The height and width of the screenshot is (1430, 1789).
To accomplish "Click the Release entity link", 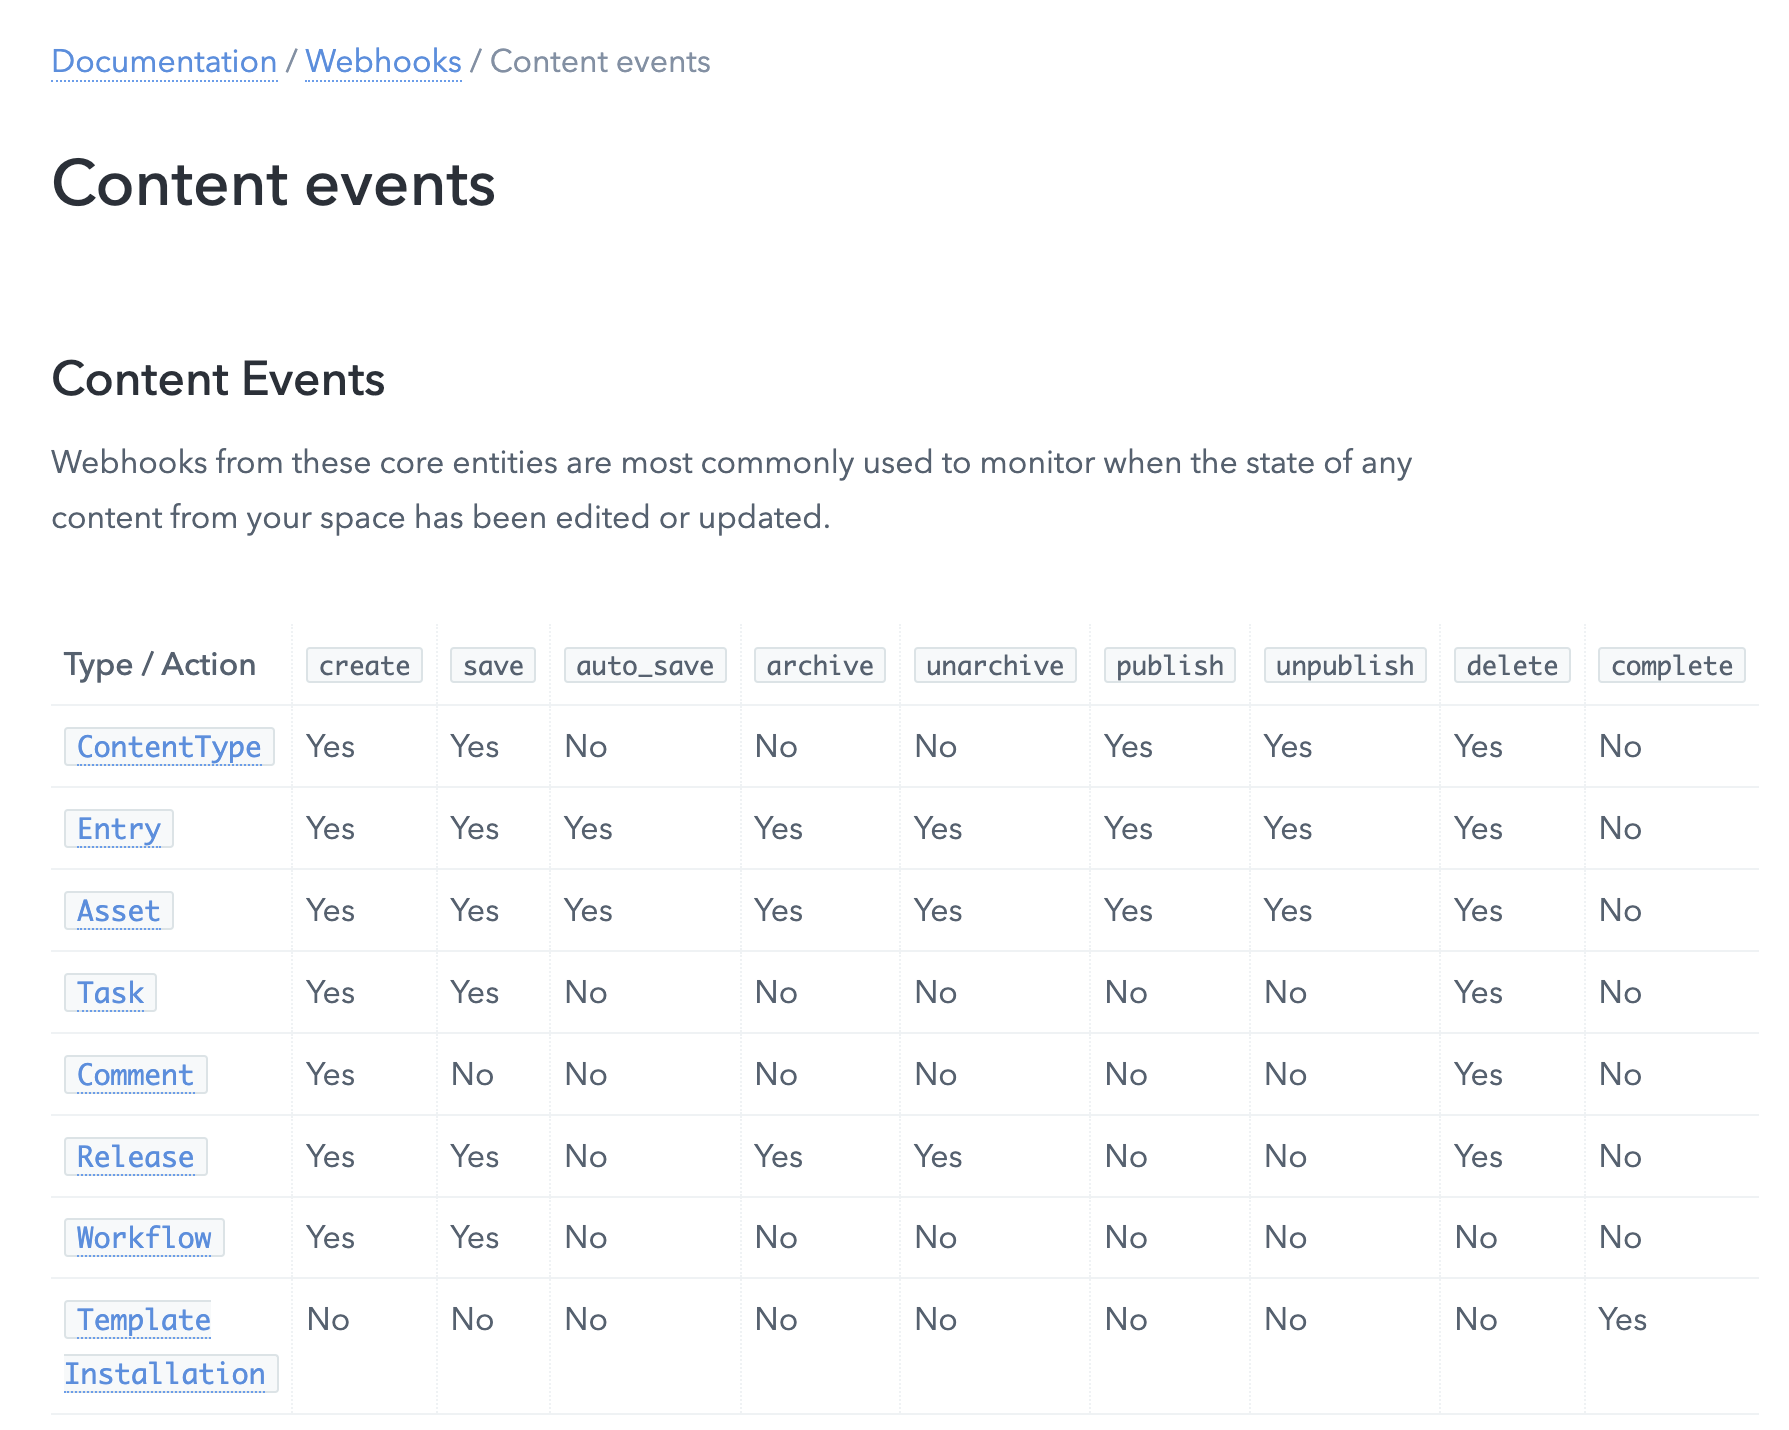I will [x=135, y=1157].
